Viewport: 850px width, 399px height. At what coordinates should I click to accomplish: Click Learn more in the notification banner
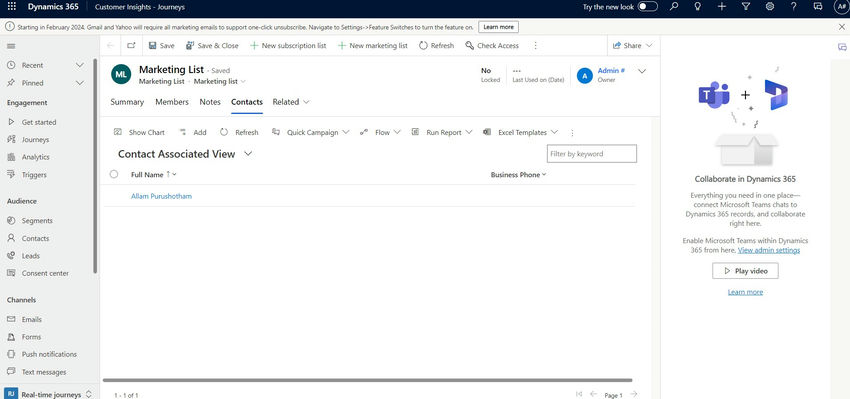498,27
